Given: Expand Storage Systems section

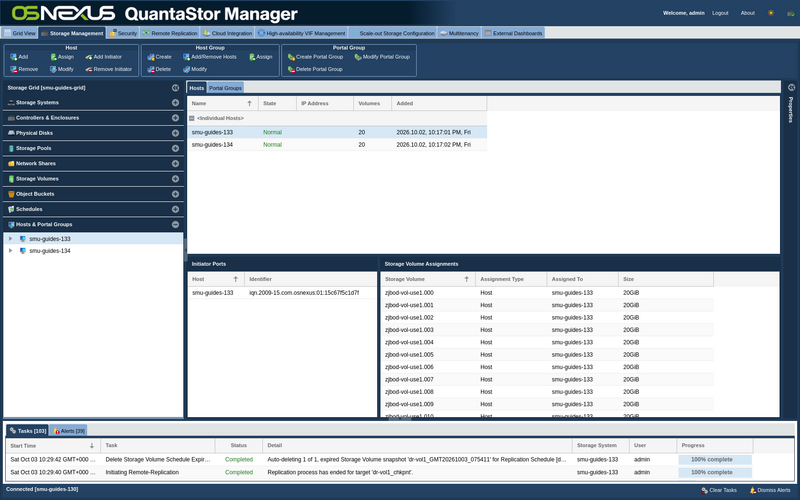Looking at the screenshot, I should click(x=176, y=103).
